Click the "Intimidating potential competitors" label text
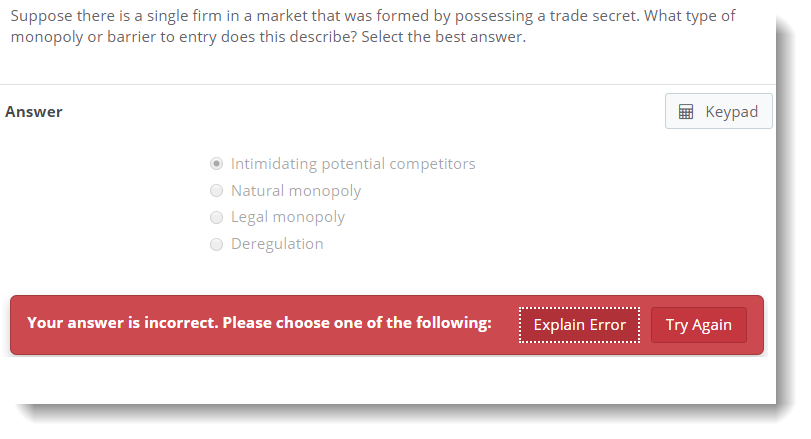811x439 pixels. 353,164
